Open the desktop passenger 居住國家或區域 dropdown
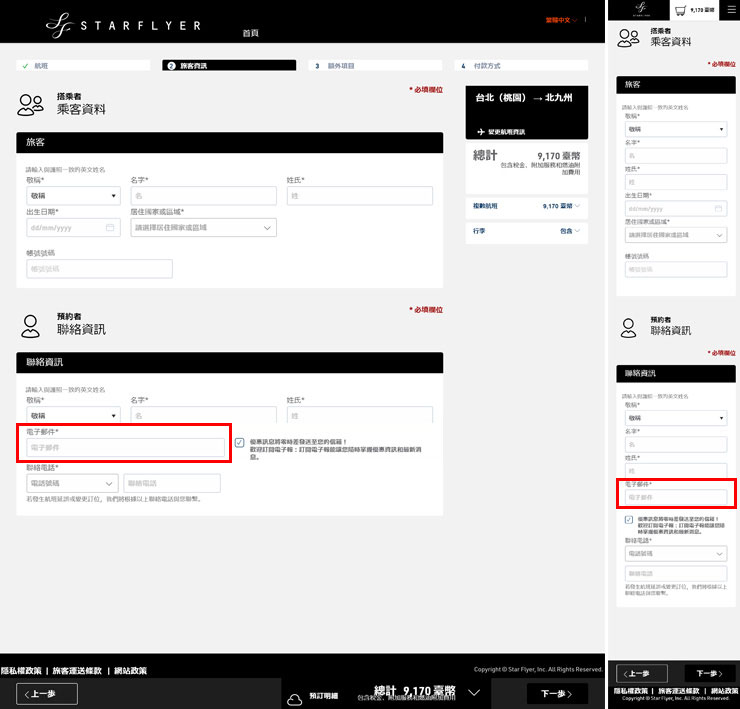This screenshot has width=740, height=709. pyautogui.click(x=203, y=228)
